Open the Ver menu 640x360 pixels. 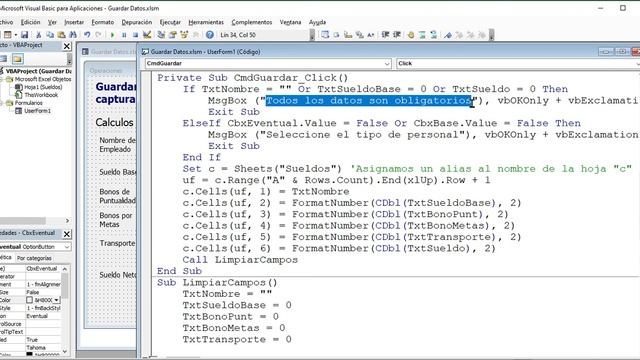[x=52, y=22]
